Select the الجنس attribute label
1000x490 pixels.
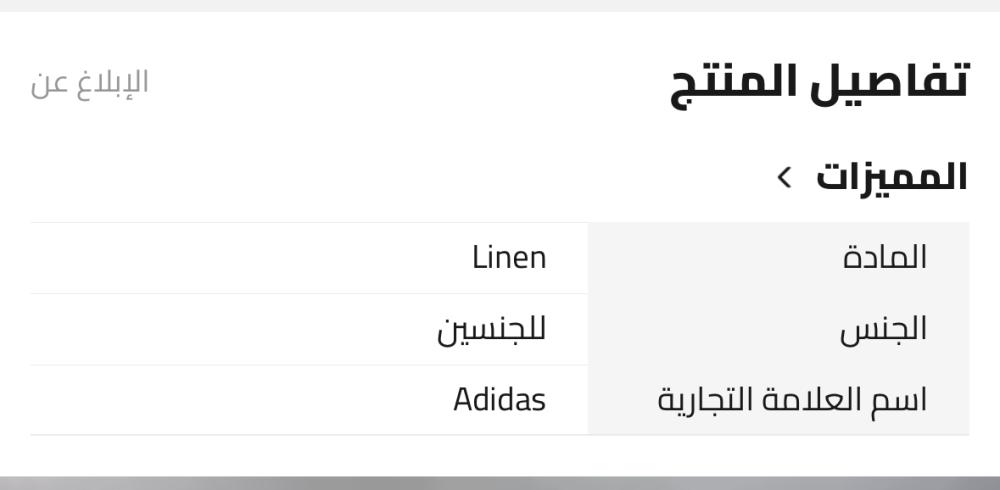[x=883, y=330]
